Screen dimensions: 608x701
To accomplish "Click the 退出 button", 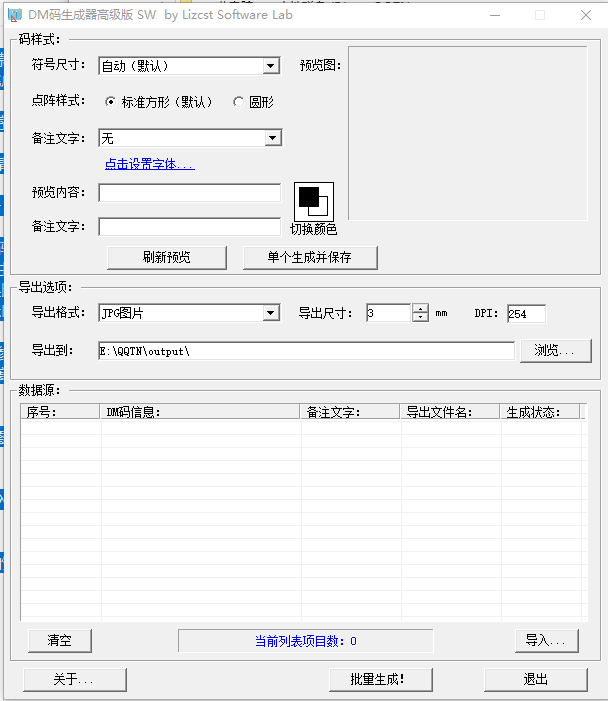I will tap(536, 680).
